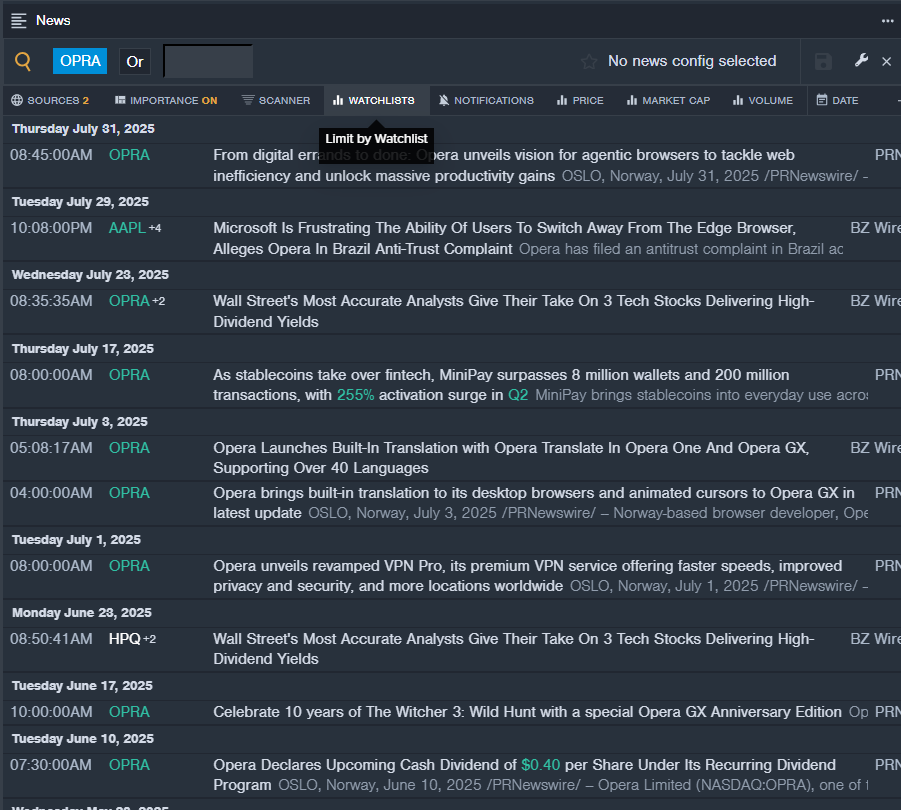
Task: Click the ticker search input field
Action: tap(208, 61)
